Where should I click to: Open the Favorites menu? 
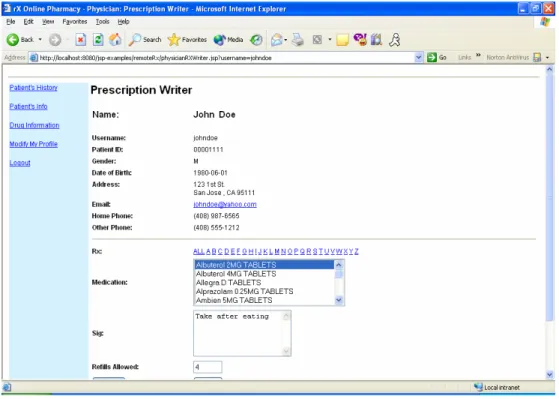[x=75, y=22]
